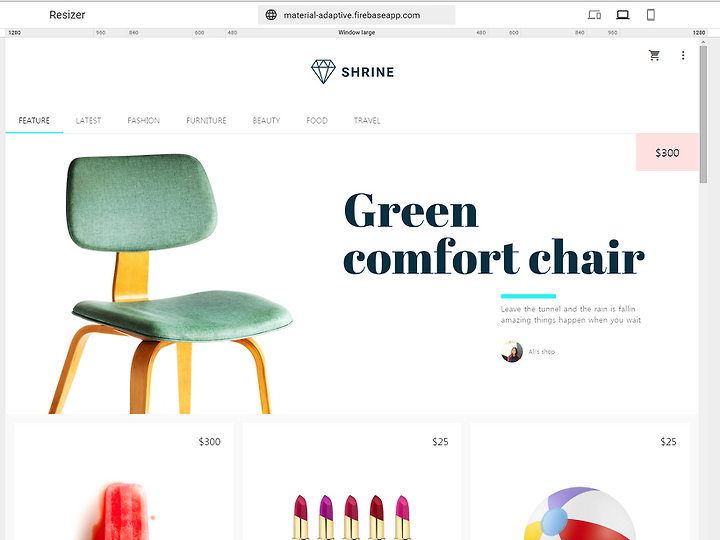Click the material-adaptive URL field
This screenshot has width=720, height=540.
coord(357,15)
